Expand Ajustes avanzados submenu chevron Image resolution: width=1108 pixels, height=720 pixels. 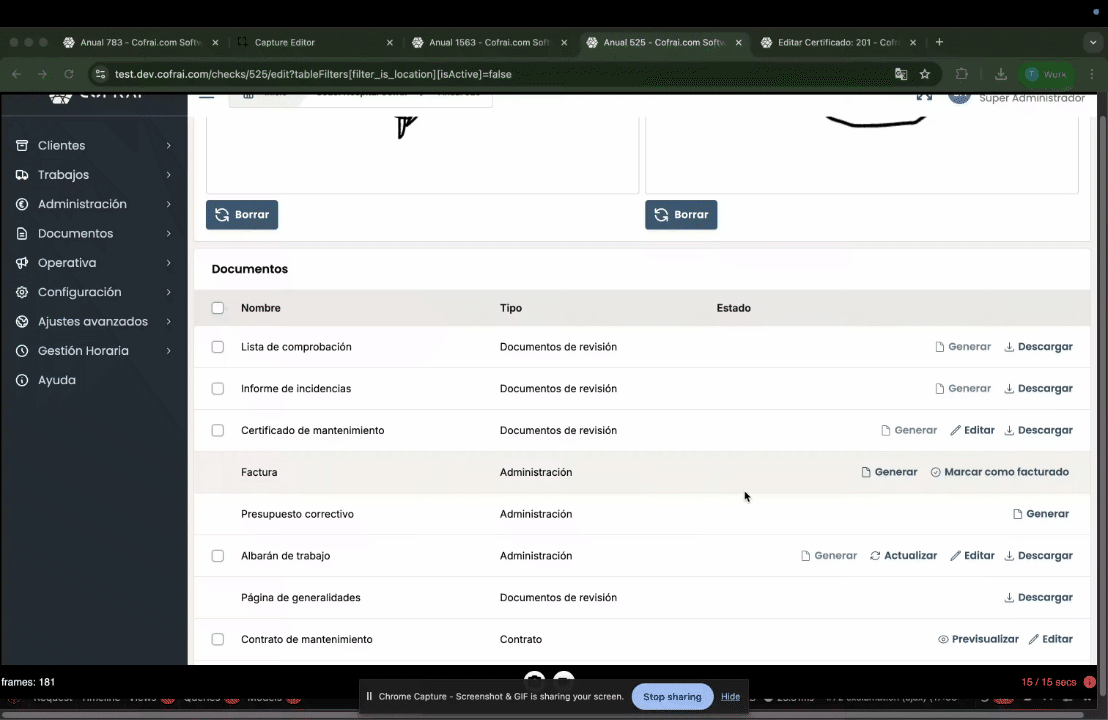coord(168,322)
